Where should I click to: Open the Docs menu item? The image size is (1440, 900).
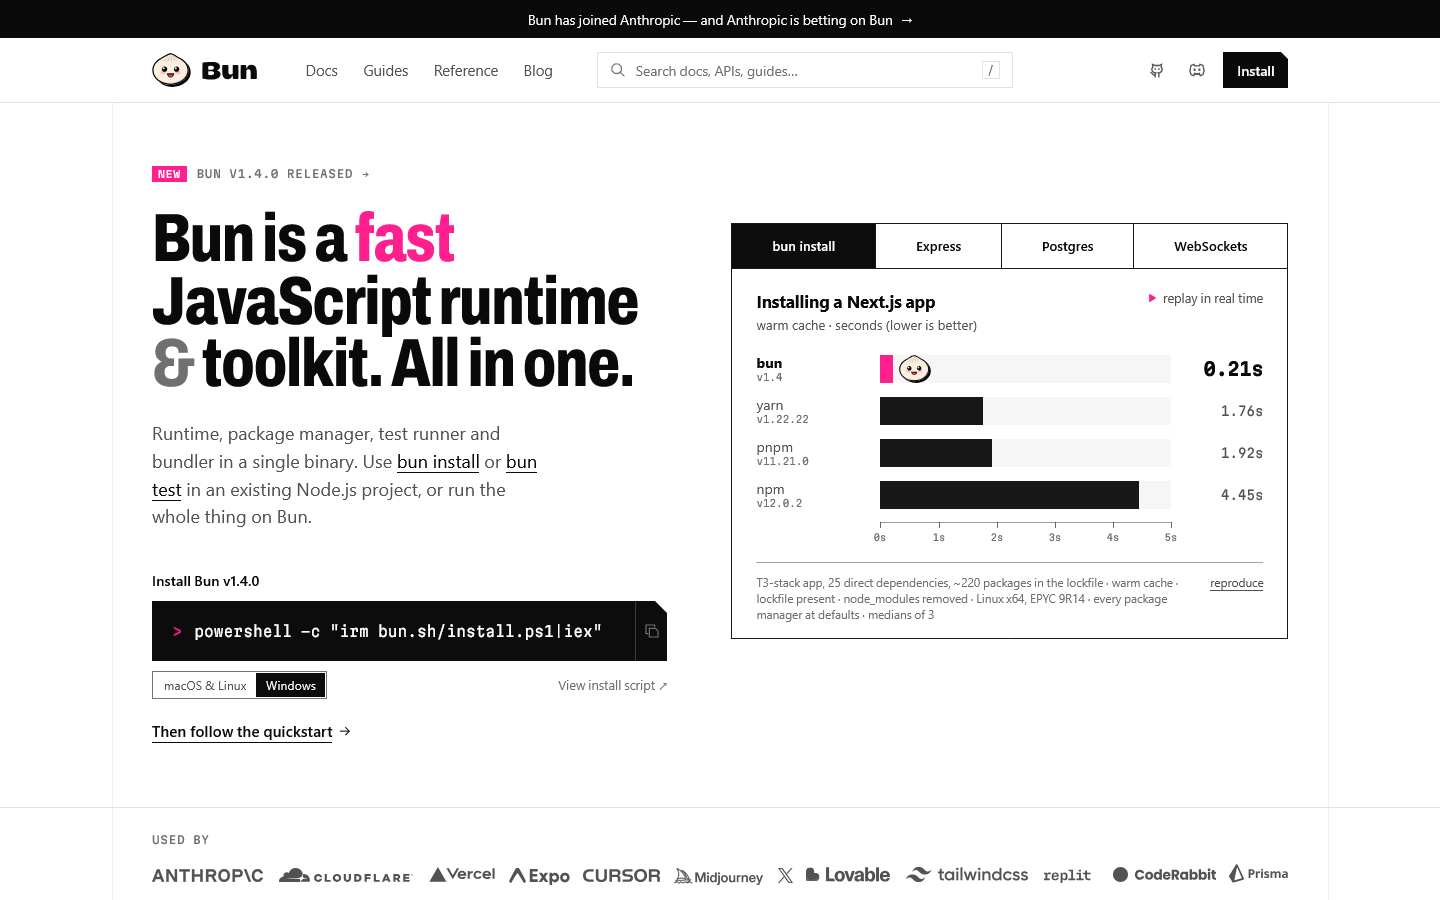coord(321,71)
